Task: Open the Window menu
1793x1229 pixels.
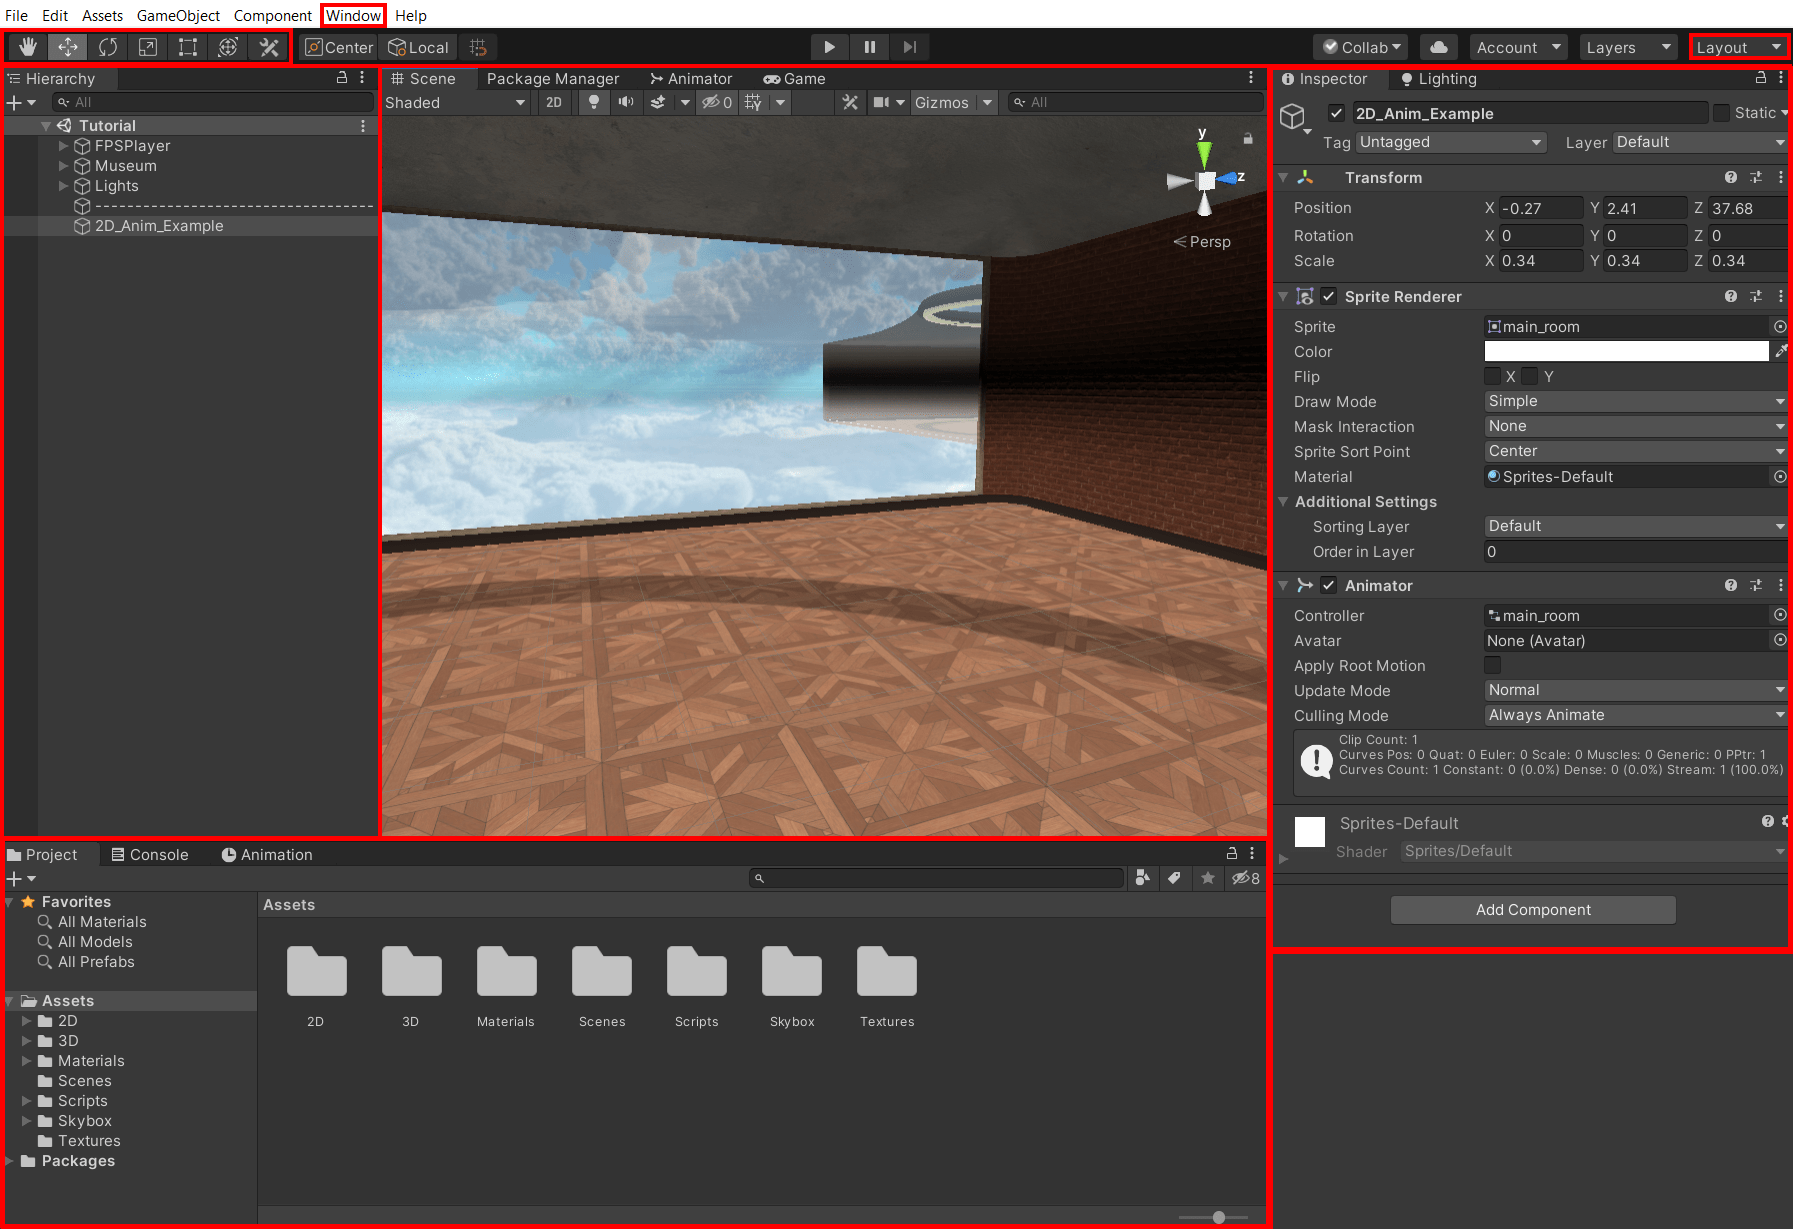Action: 352,15
